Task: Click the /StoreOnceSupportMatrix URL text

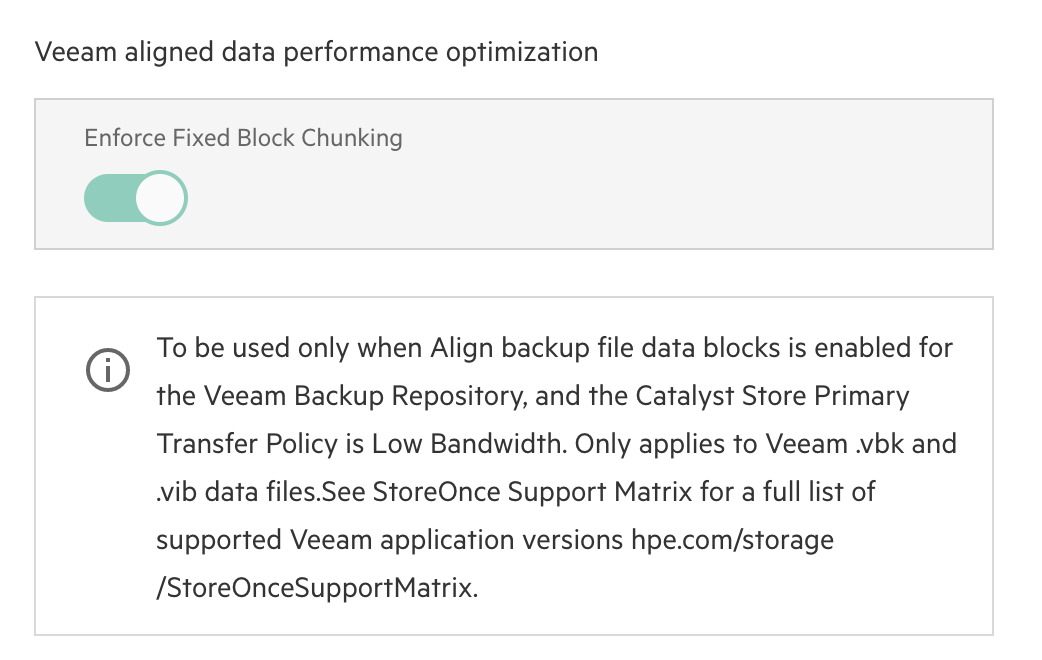Action: [317, 588]
